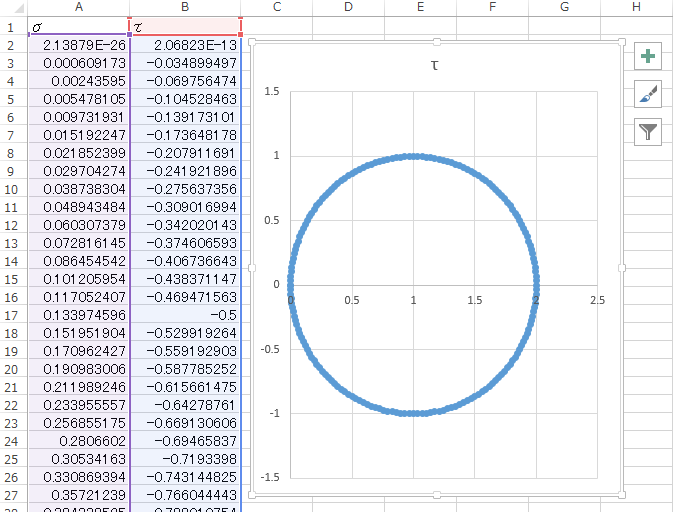
Task: Click the Select All corner box
Action: [14, 7]
